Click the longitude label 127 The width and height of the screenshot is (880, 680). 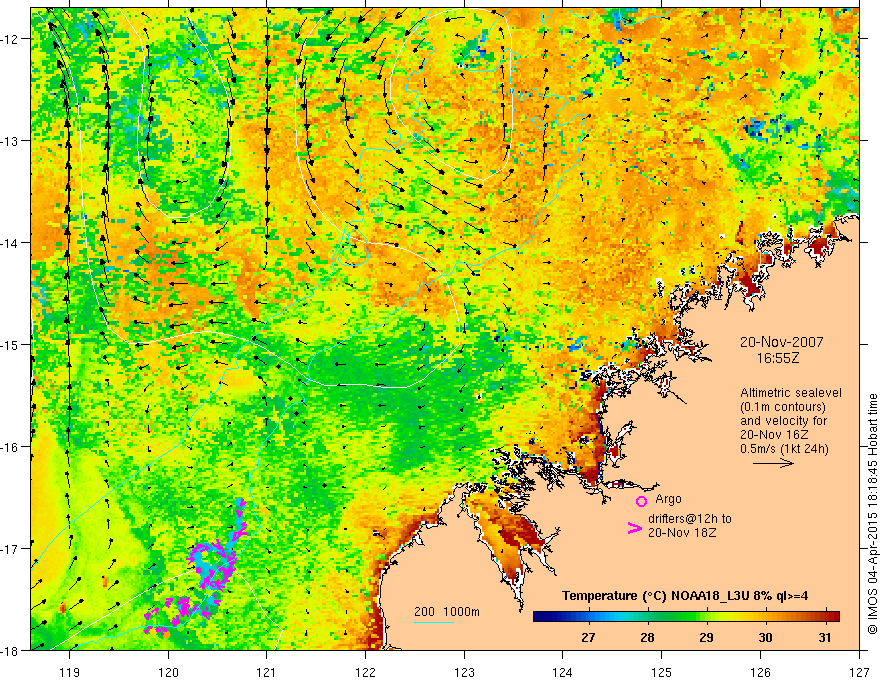coord(859,672)
